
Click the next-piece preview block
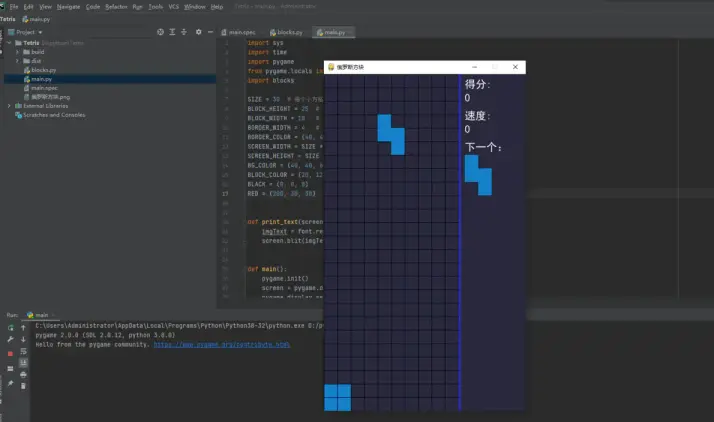click(478, 175)
